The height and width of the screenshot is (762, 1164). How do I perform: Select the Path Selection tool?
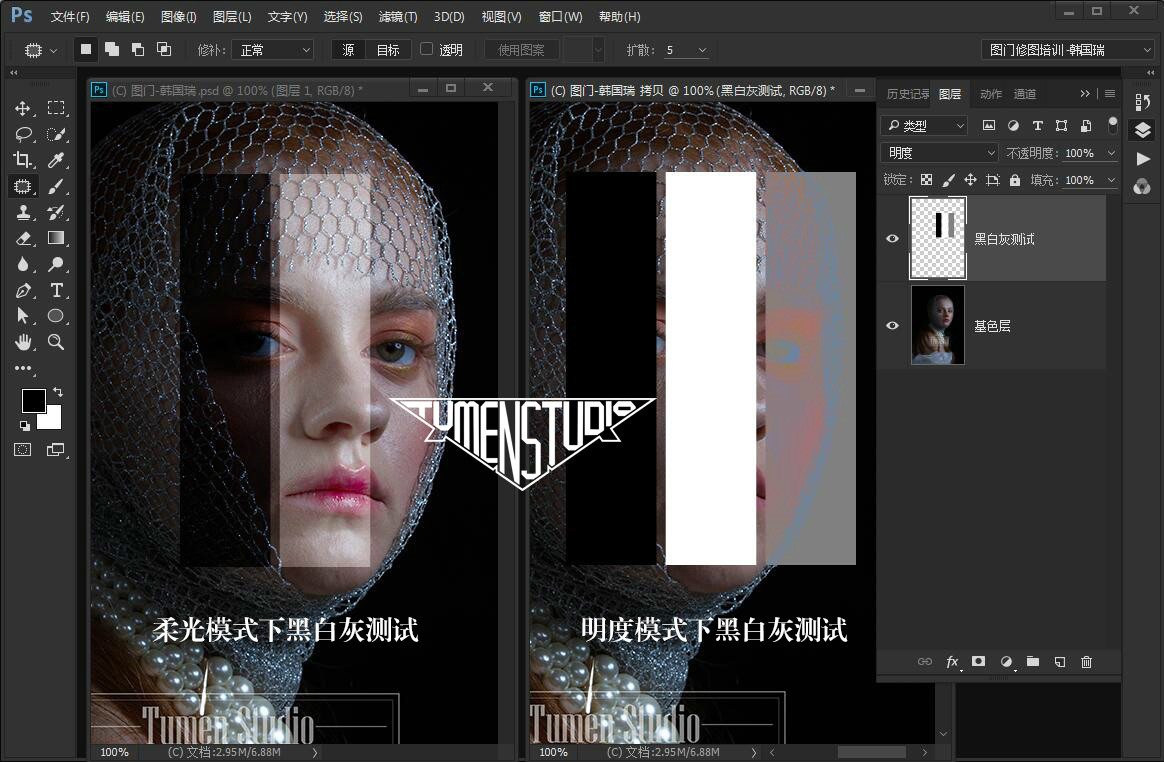click(x=22, y=316)
